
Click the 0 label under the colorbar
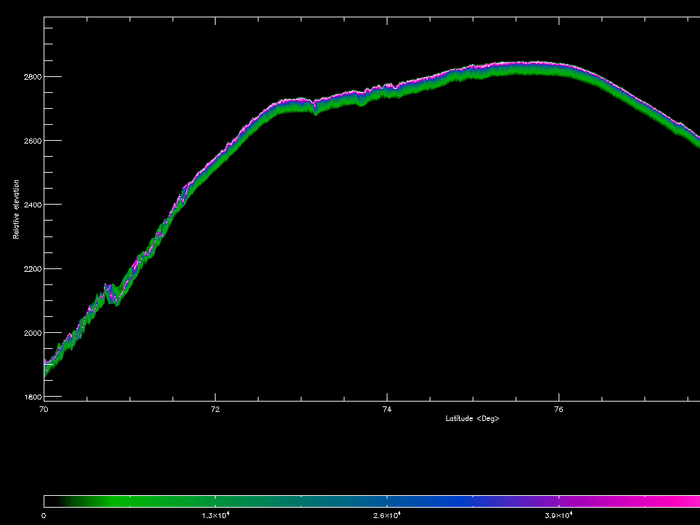tap(44, 515)
